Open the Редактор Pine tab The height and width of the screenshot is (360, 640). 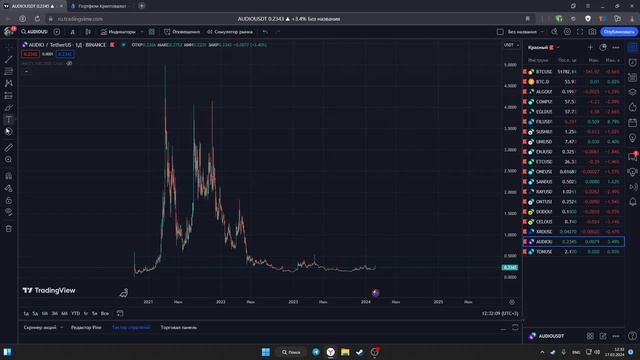pyautogui.click(x=86, y=327)
